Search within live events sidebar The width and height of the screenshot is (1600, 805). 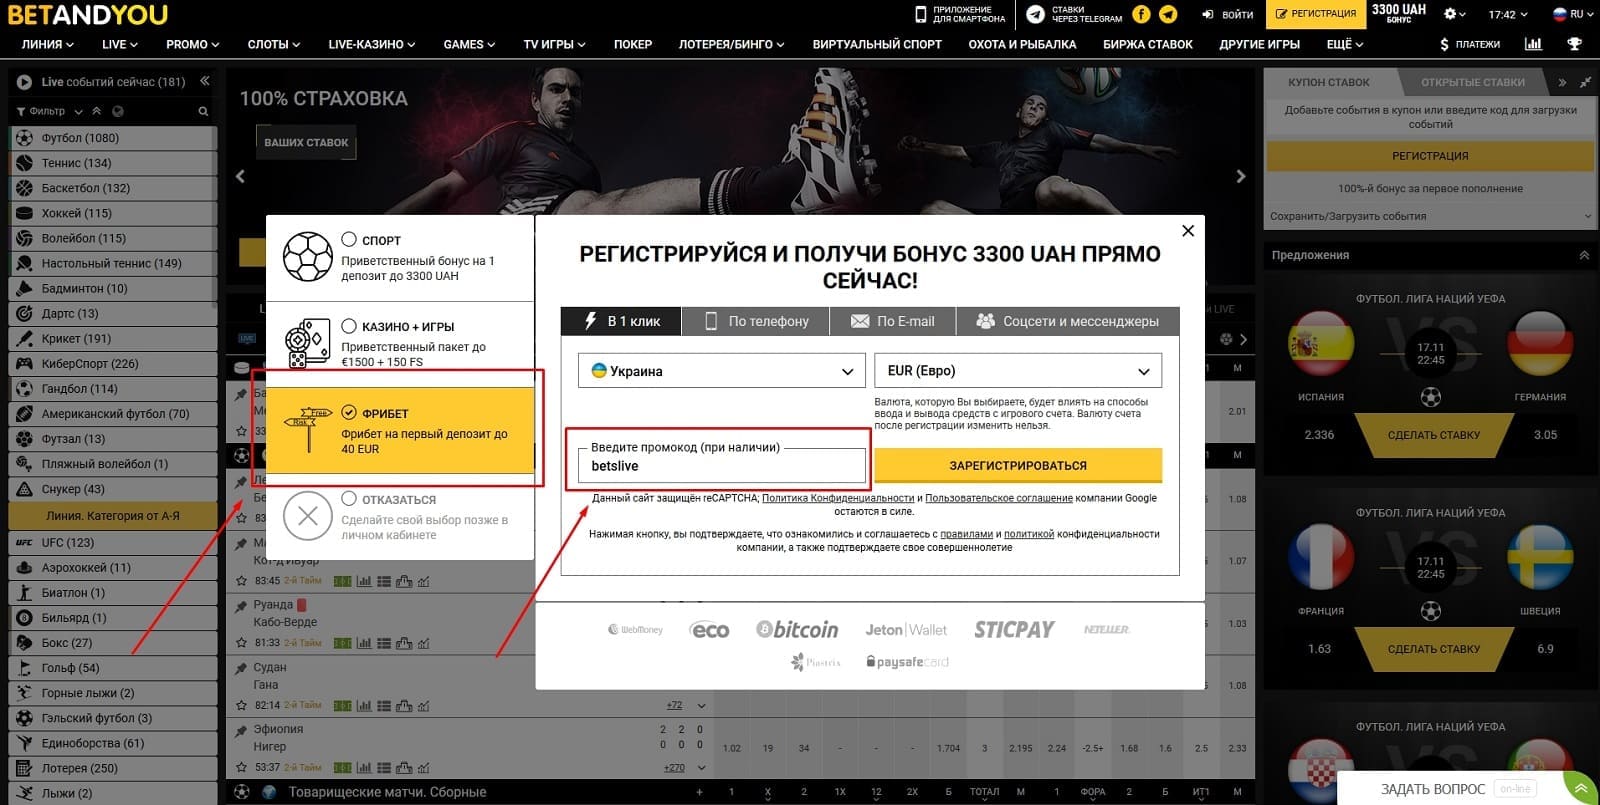203,111
